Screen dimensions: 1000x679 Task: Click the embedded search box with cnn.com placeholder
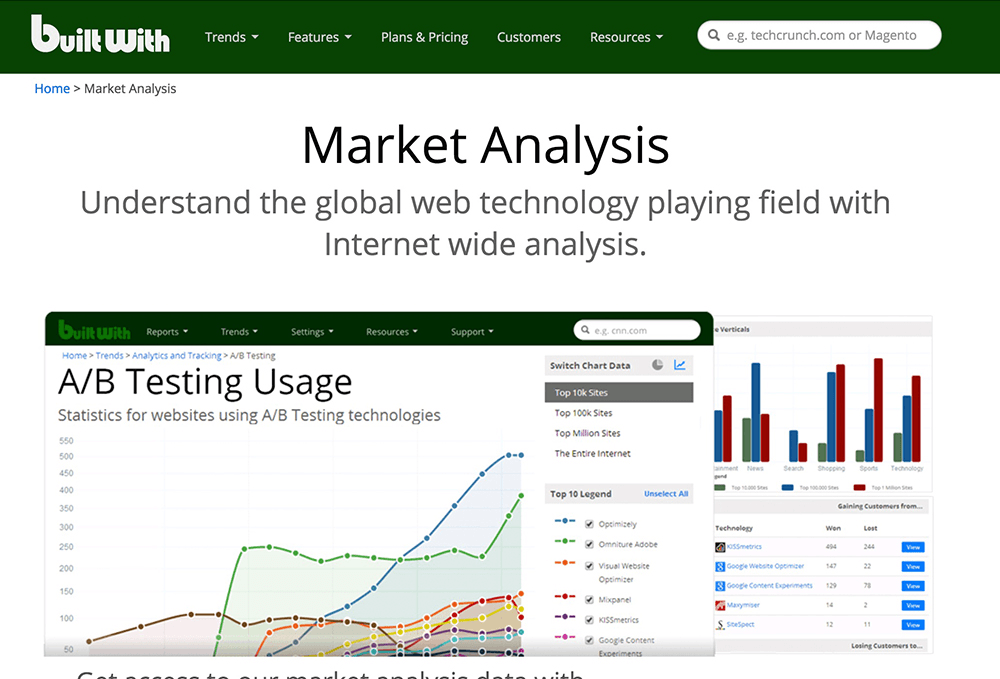click(x=637, y=330)
